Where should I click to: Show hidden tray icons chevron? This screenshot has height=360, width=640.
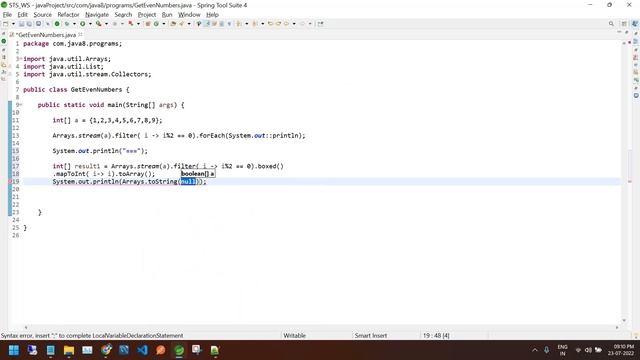click(535, 350)
